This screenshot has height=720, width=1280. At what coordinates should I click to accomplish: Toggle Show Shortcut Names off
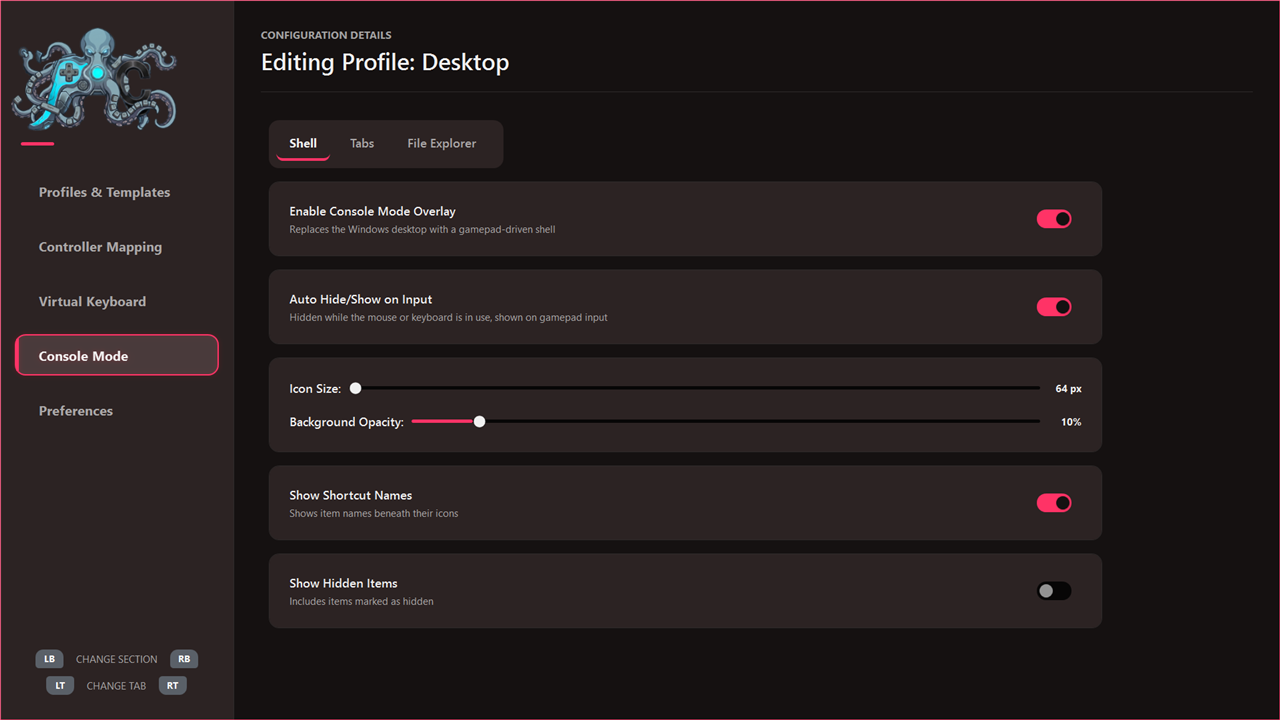coord(1054,503)
